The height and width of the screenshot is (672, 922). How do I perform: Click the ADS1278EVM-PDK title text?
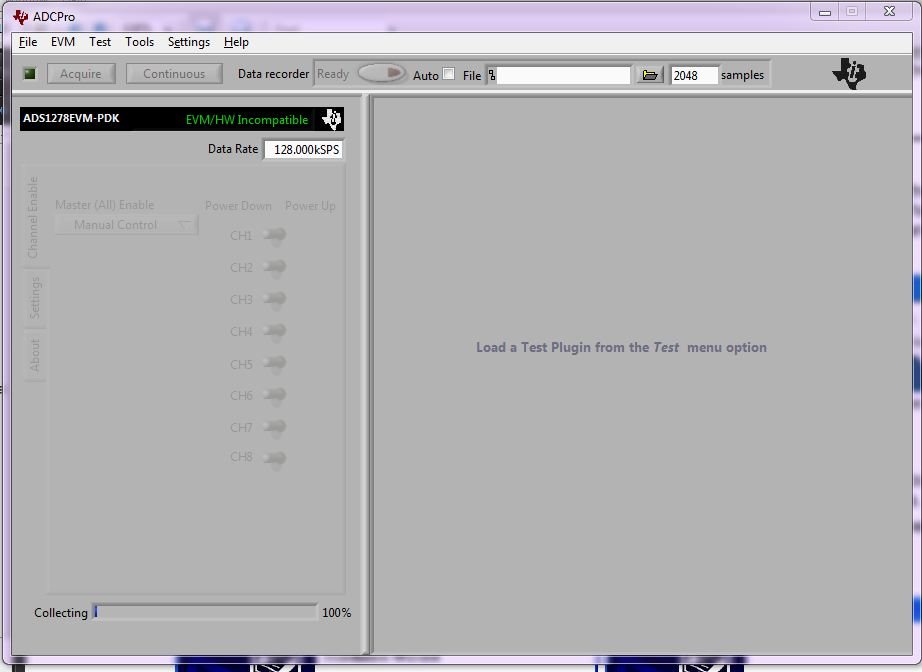71,118
